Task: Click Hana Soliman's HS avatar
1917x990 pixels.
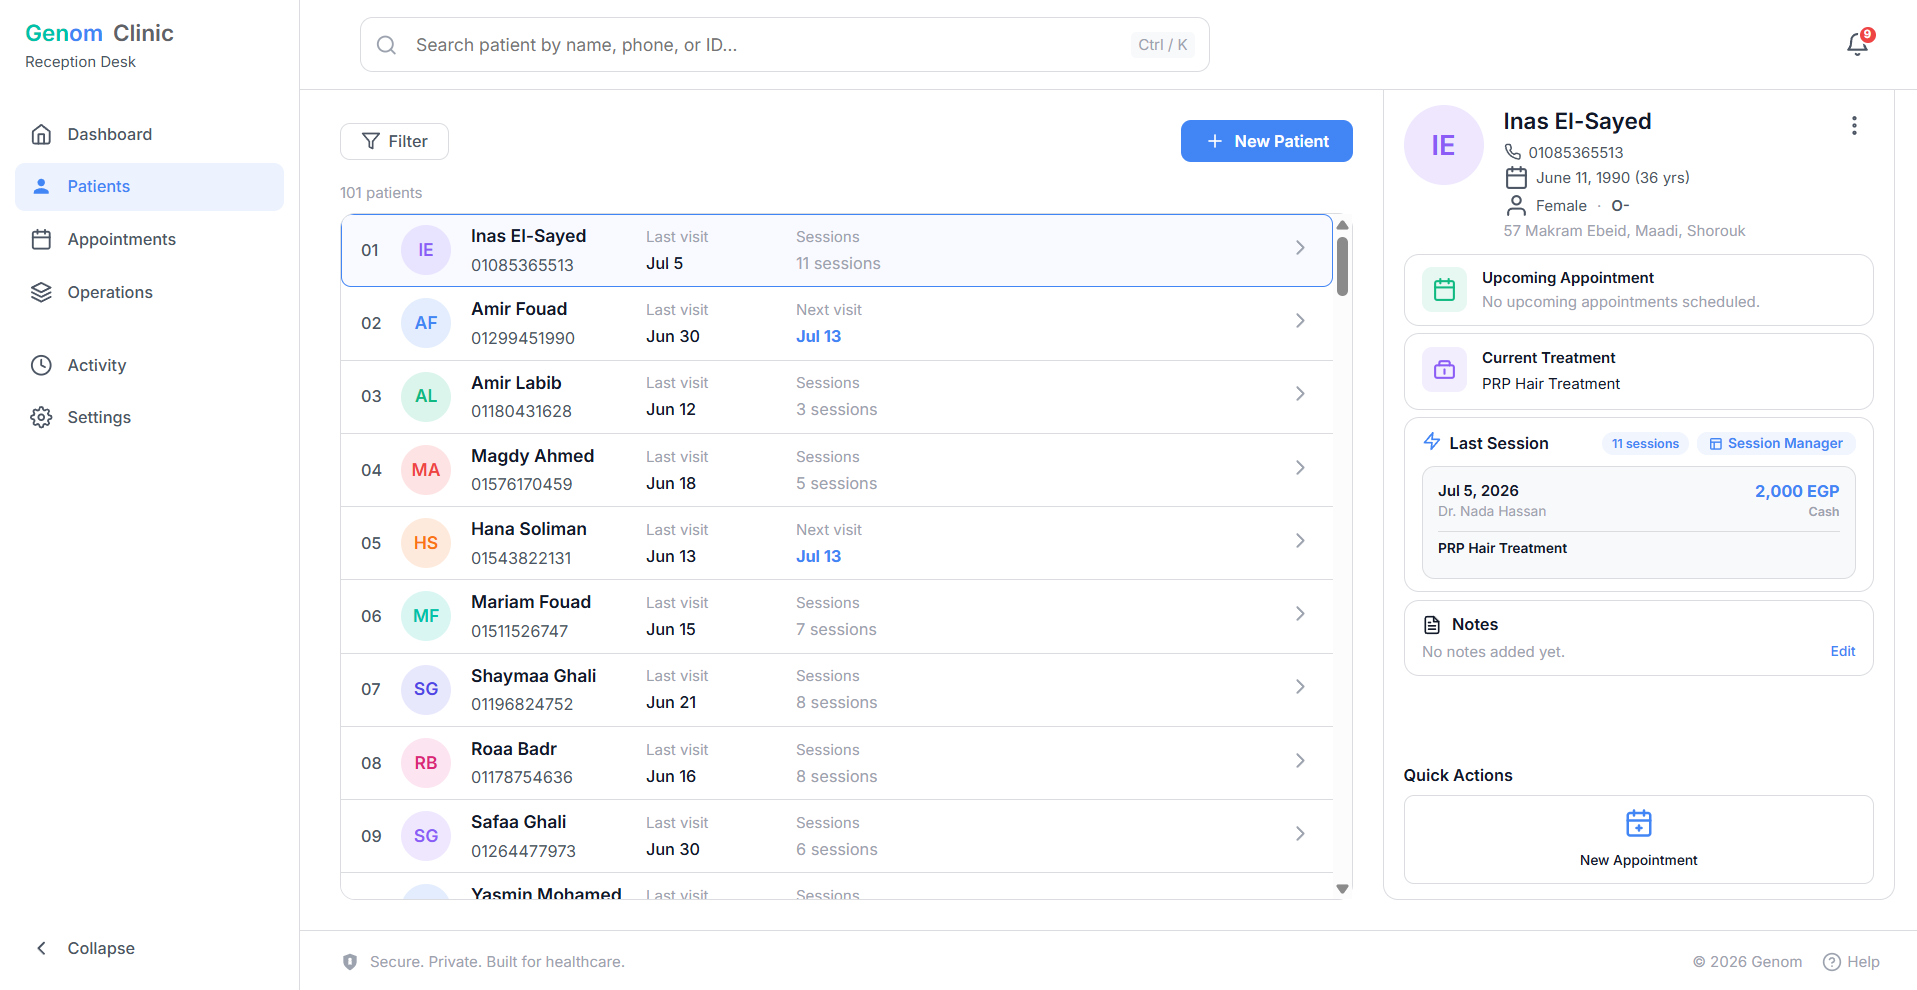Action: click(x=426, y=543)
